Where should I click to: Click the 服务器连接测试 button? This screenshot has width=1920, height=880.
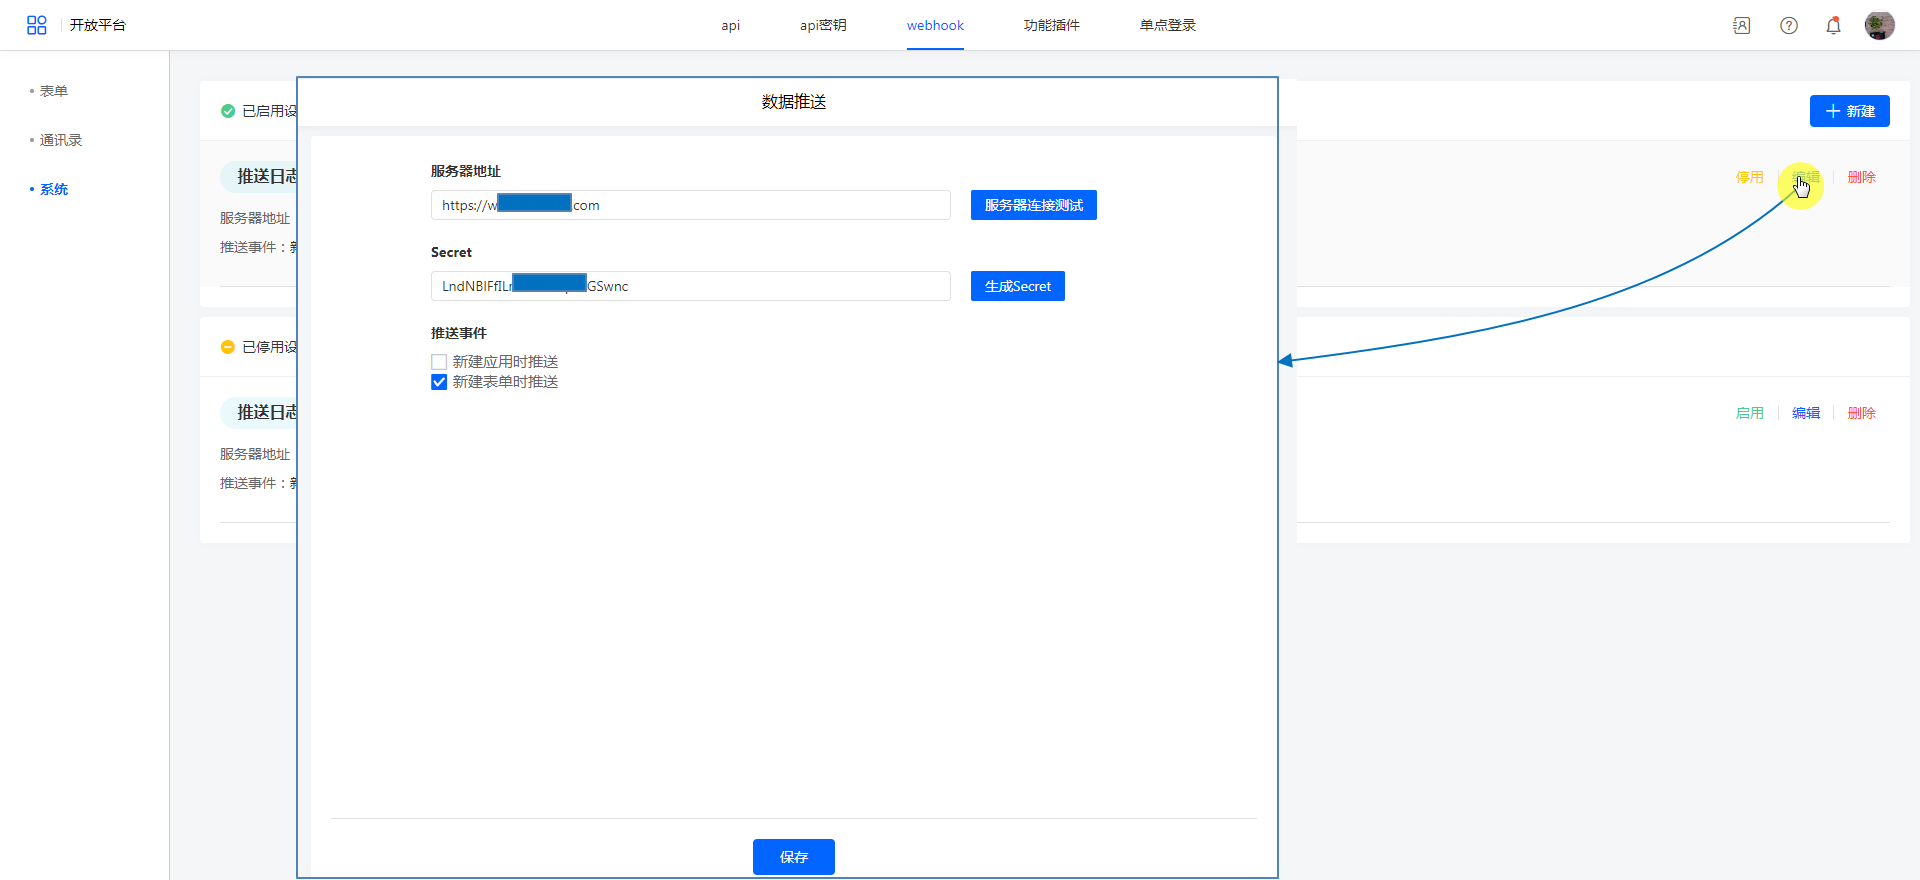tap(1033, 205)
